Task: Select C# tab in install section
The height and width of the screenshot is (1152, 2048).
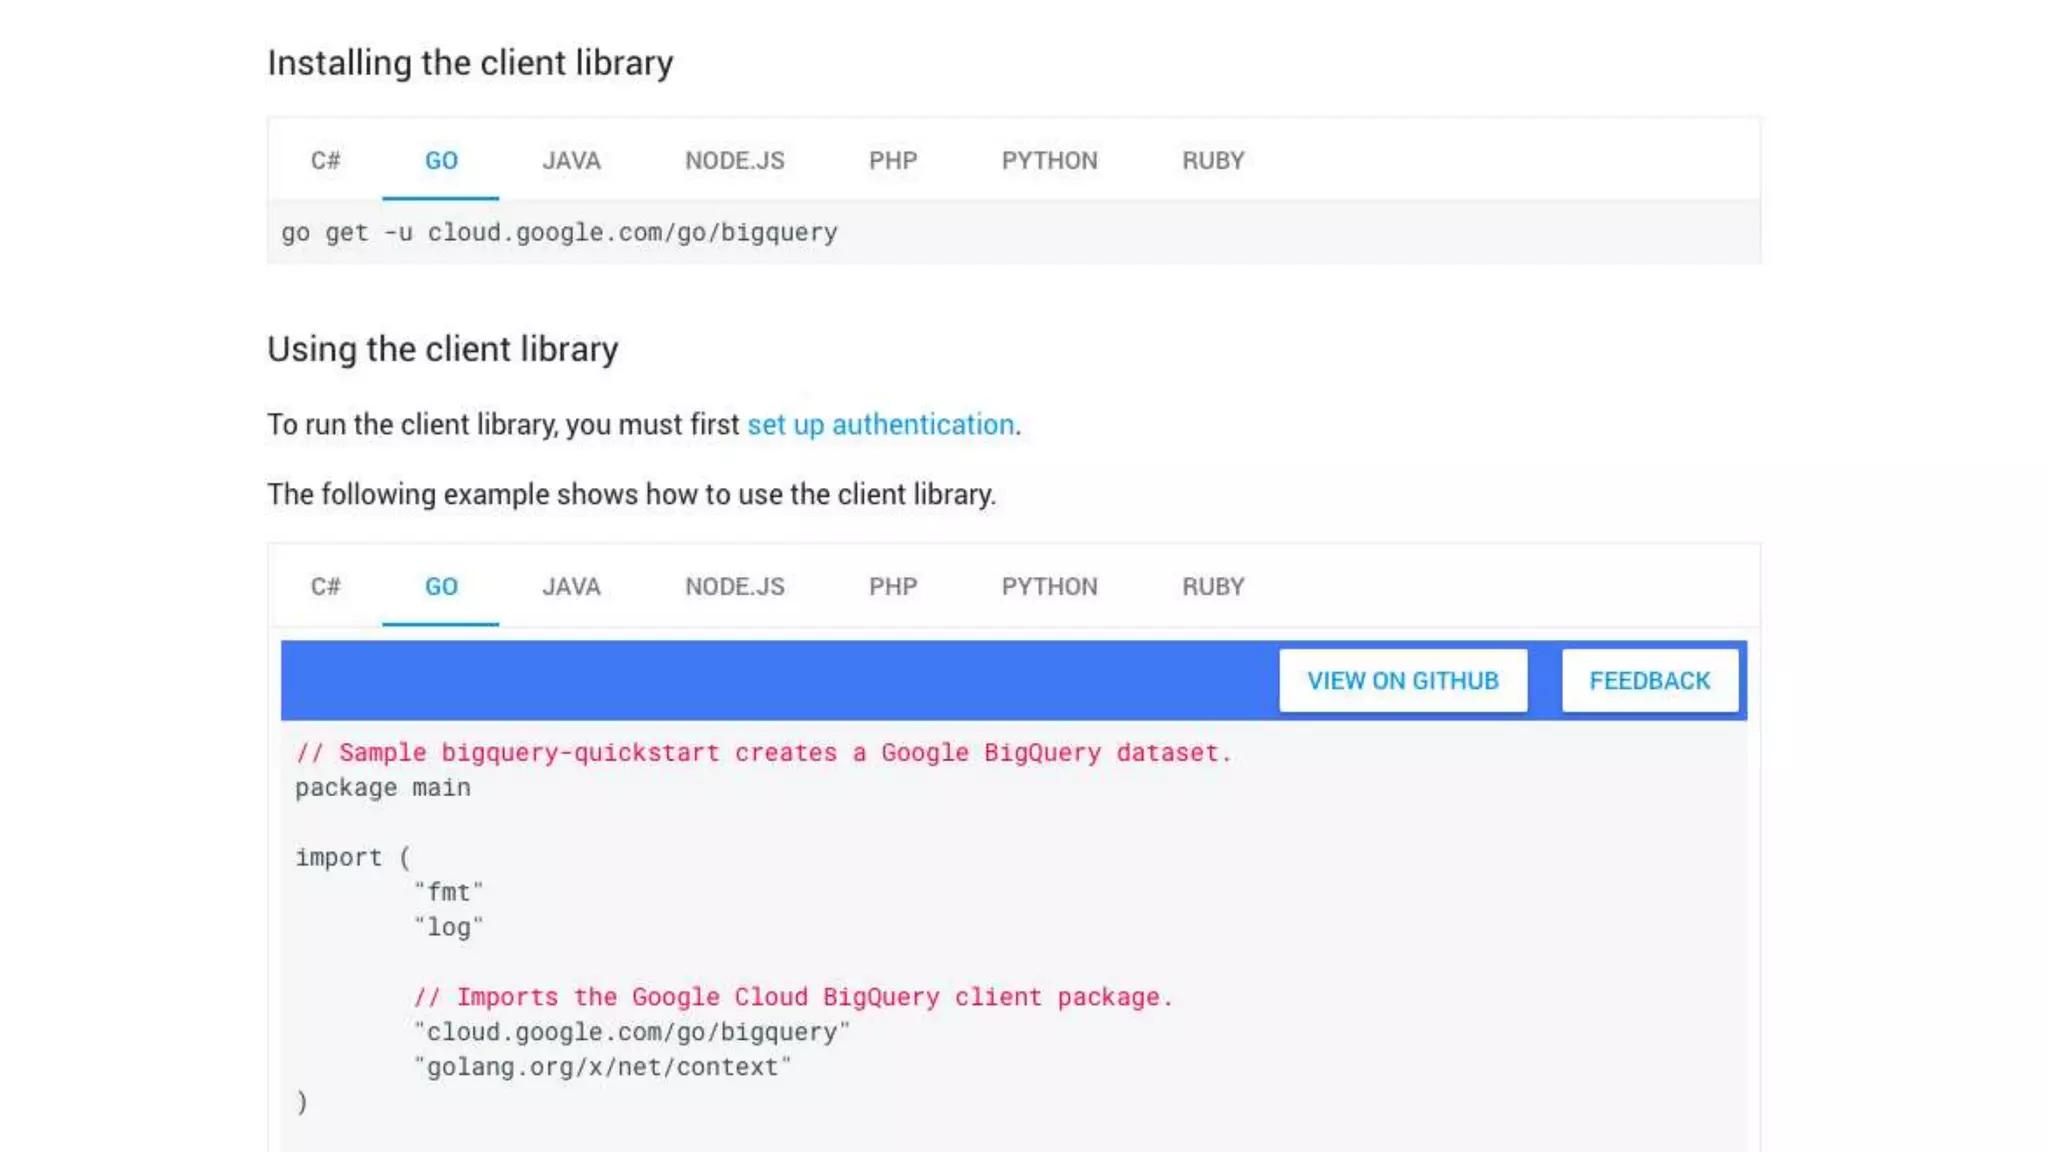Action: click(x=325, y=161)
